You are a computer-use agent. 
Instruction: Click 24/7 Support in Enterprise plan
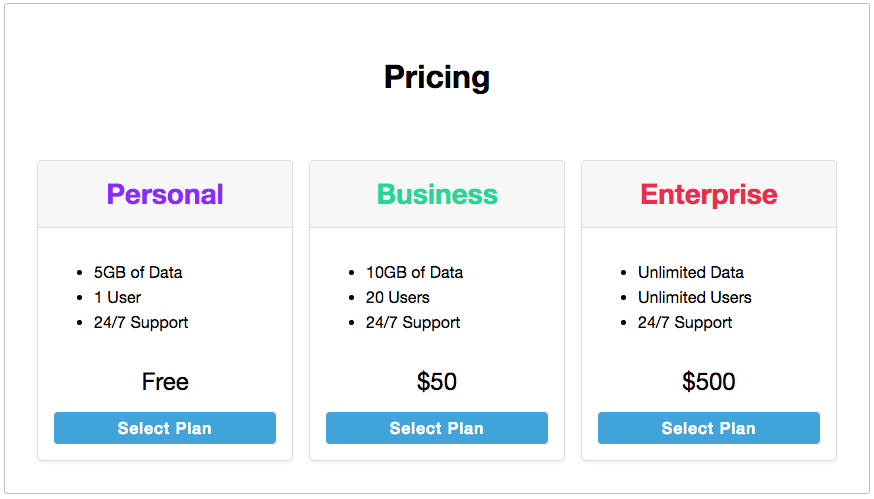(x=685, y=322)
